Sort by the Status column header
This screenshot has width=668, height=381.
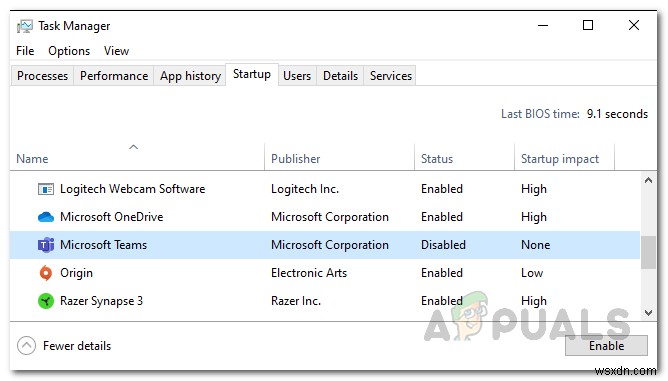tap(437, 159)
